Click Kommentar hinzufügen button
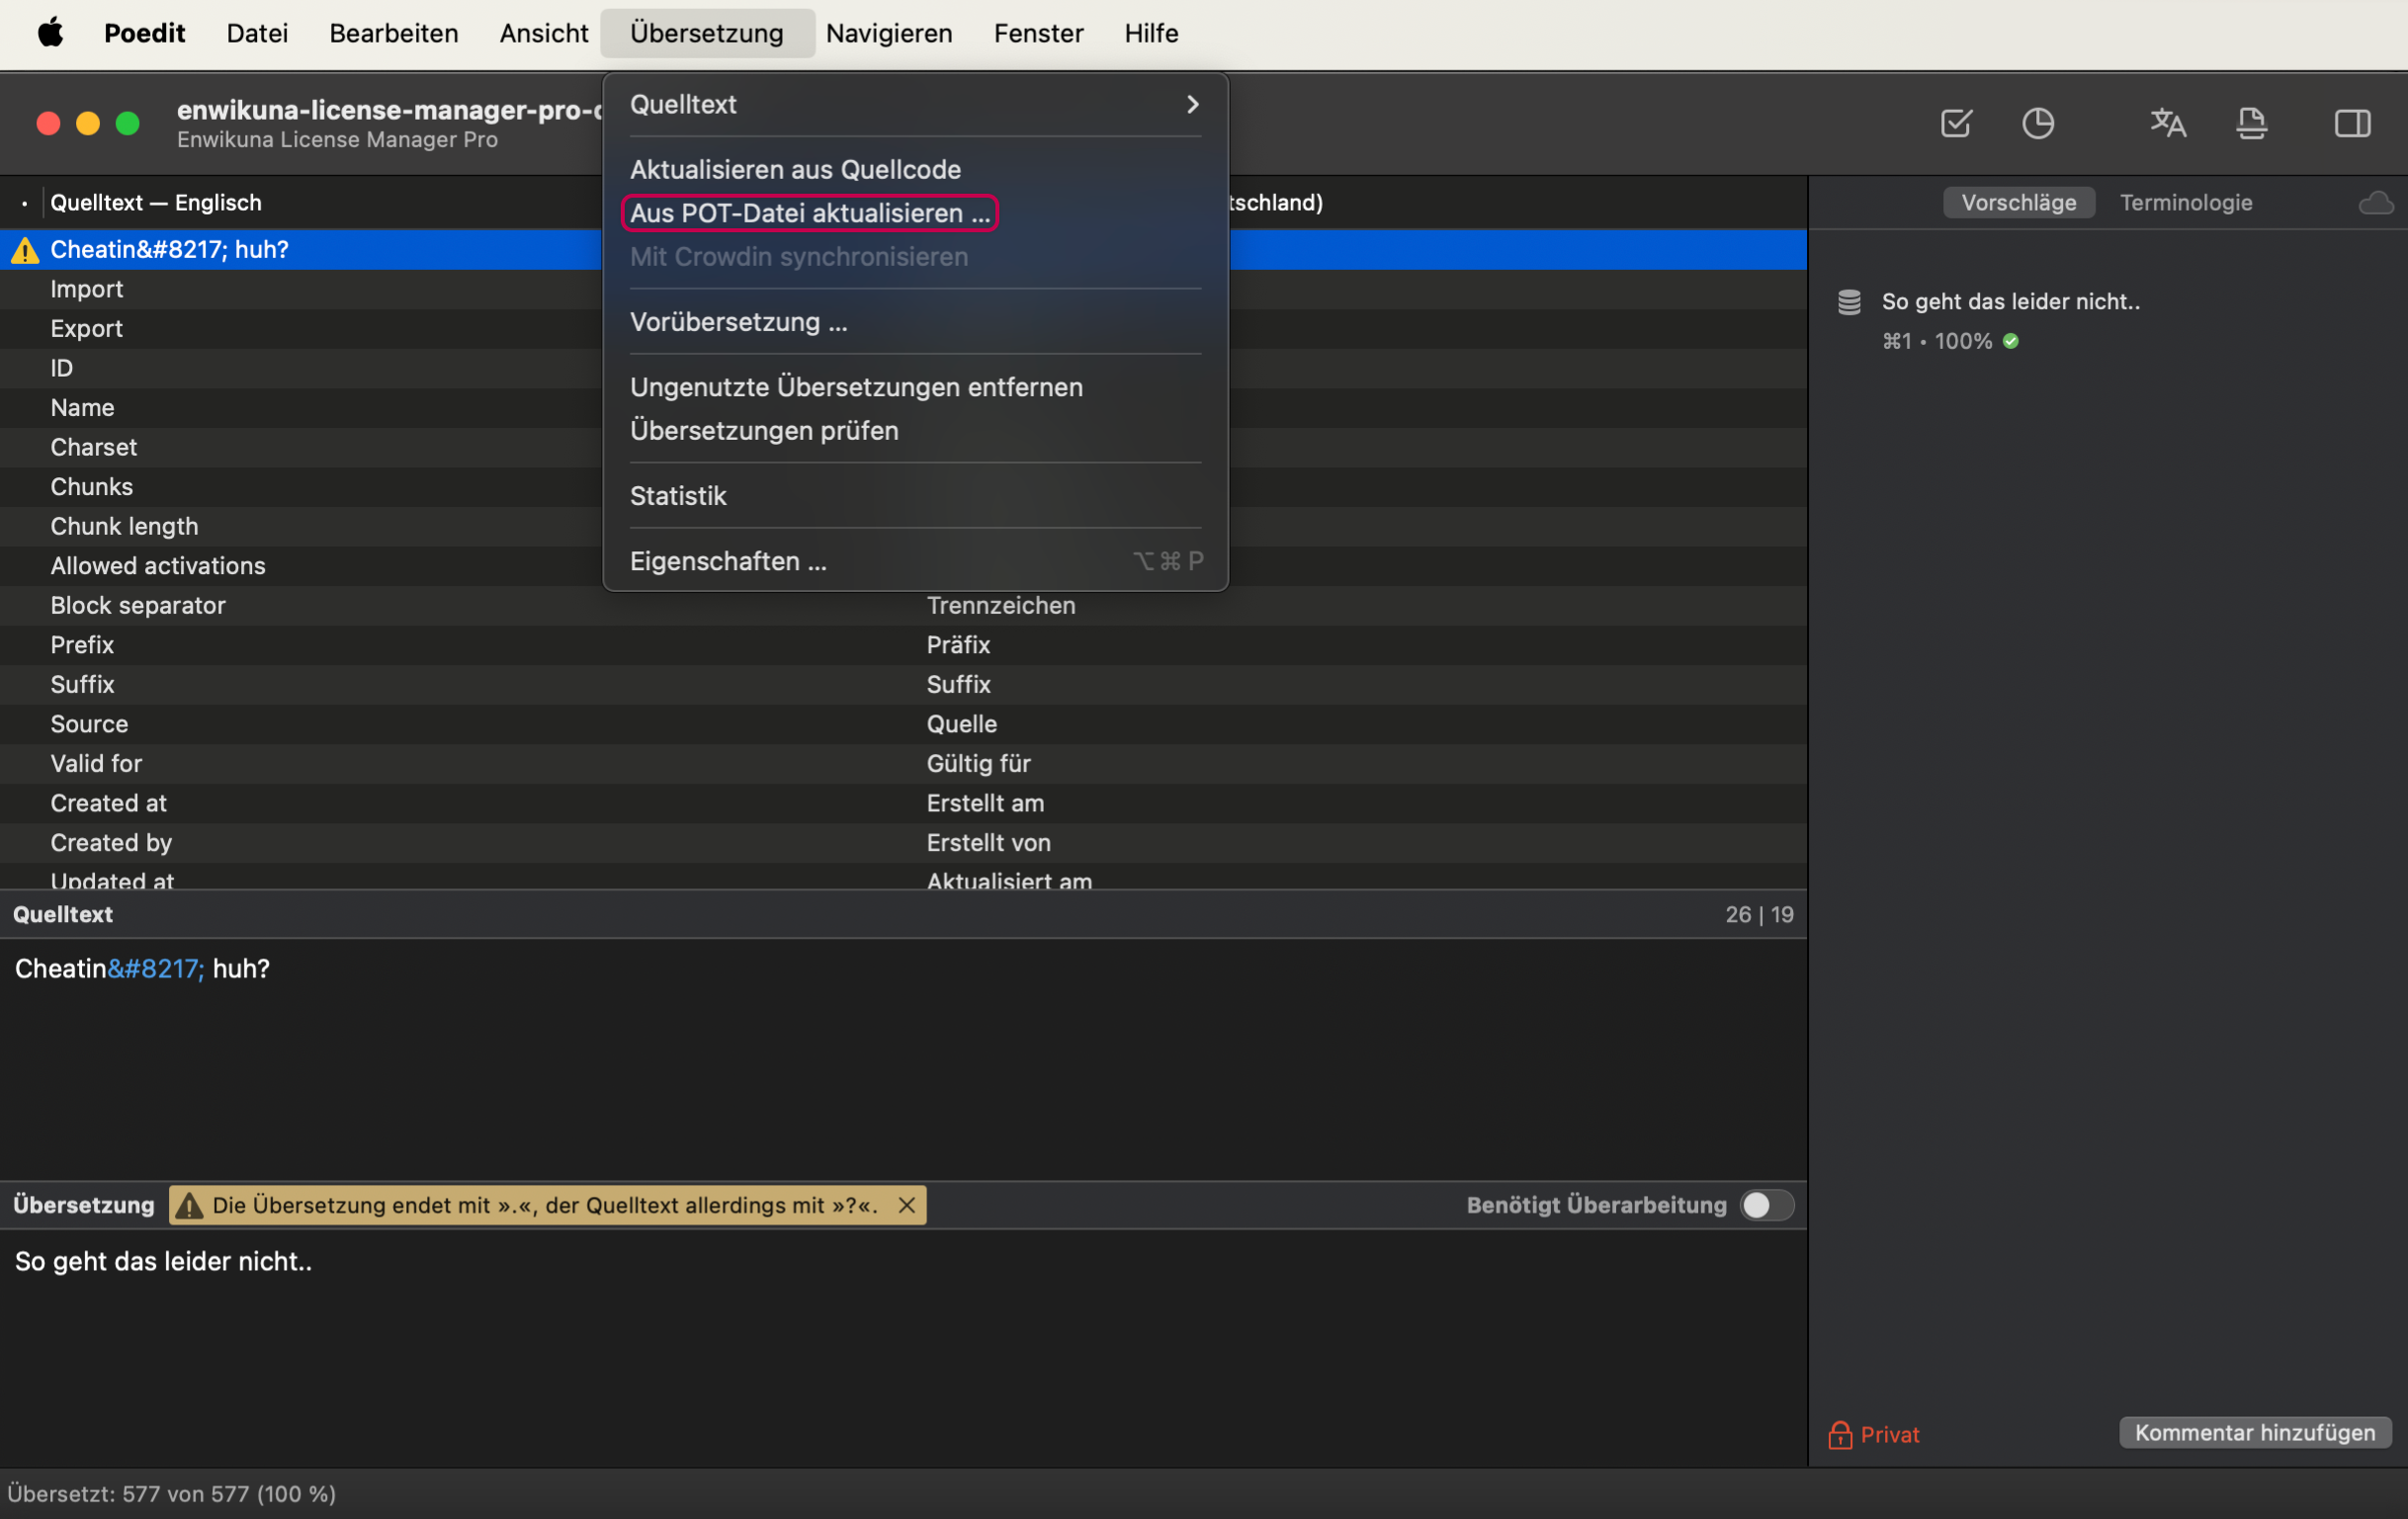 [x=2254, y=1433]
